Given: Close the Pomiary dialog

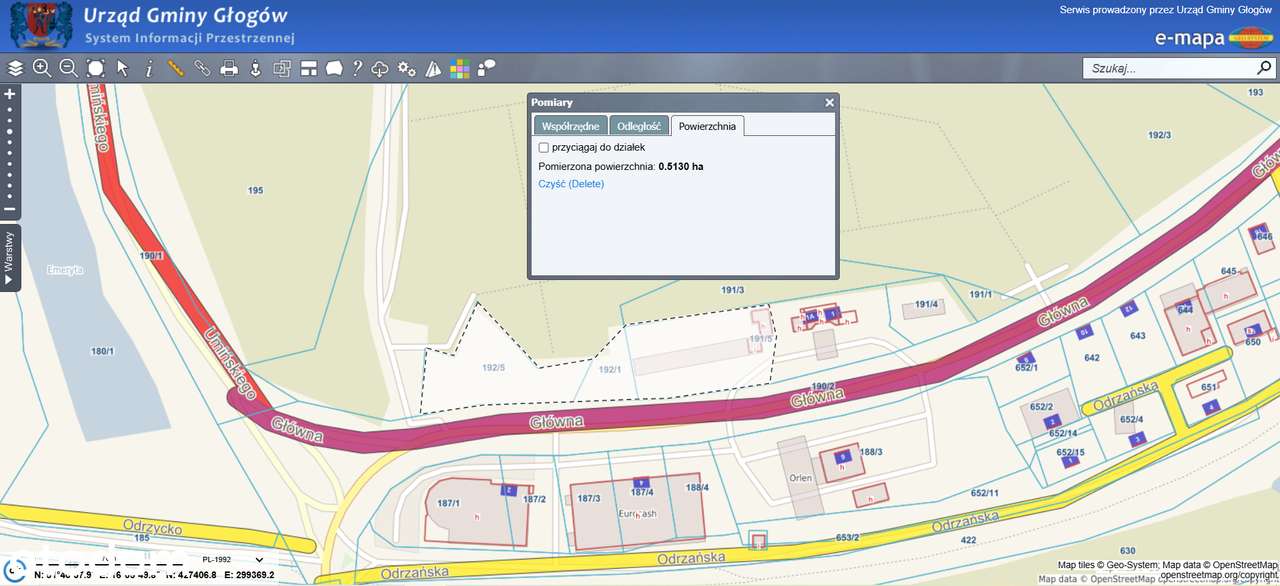Looking at the screenshot, I should tap(829, 103).
